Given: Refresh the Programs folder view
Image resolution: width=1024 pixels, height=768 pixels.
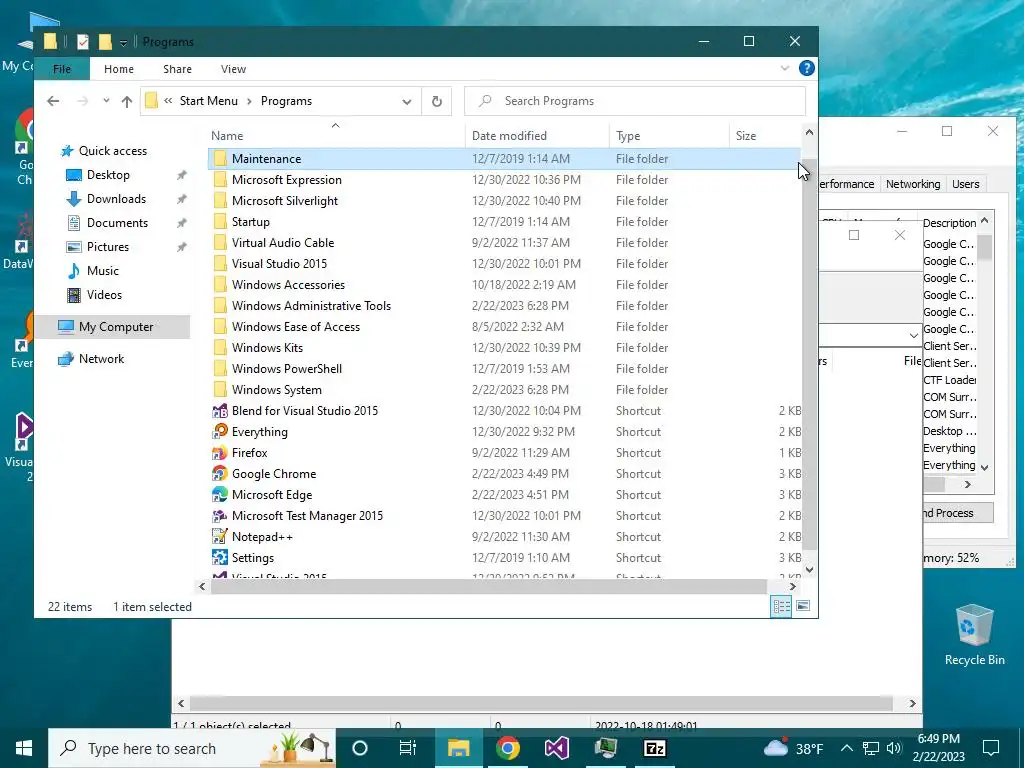Looking at the screenshot, I should pos(437,101).
